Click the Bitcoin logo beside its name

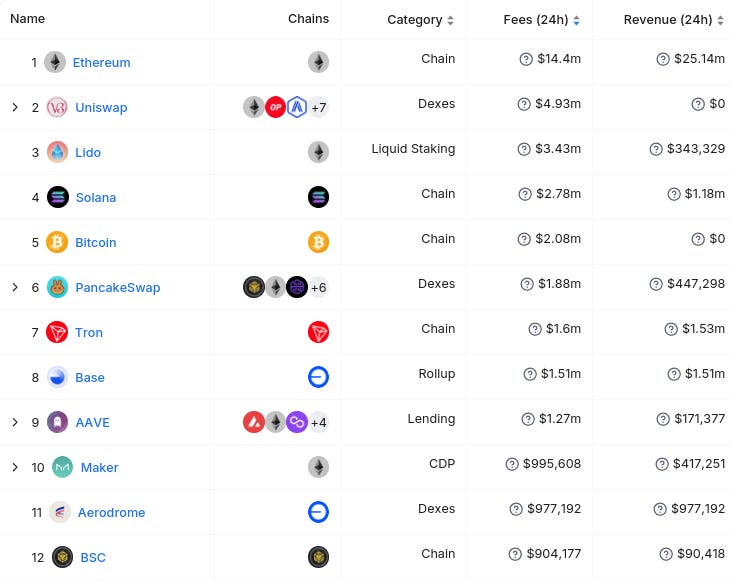pos(57,242)
